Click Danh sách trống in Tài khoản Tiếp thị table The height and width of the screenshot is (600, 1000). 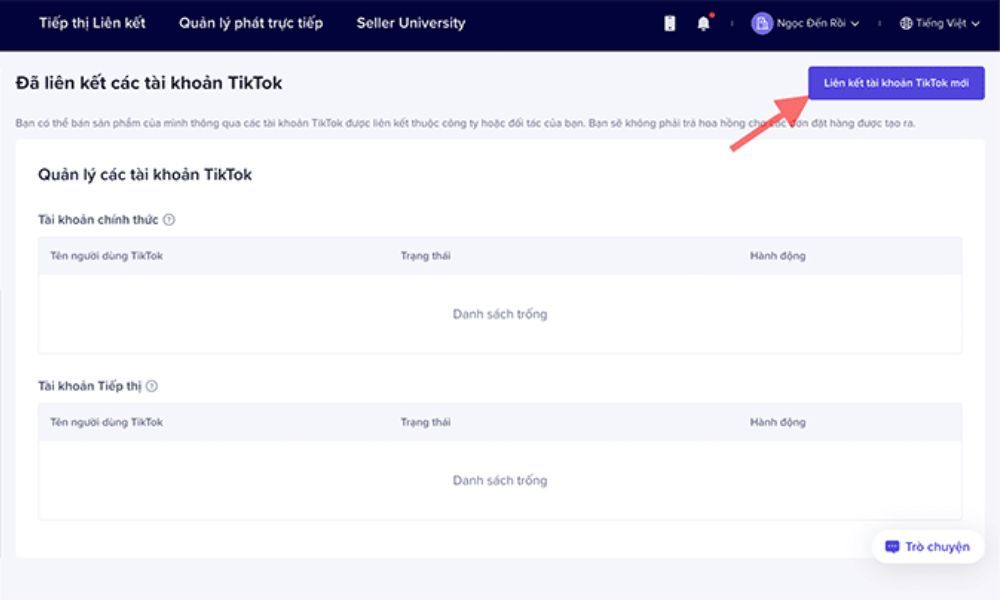500,480
